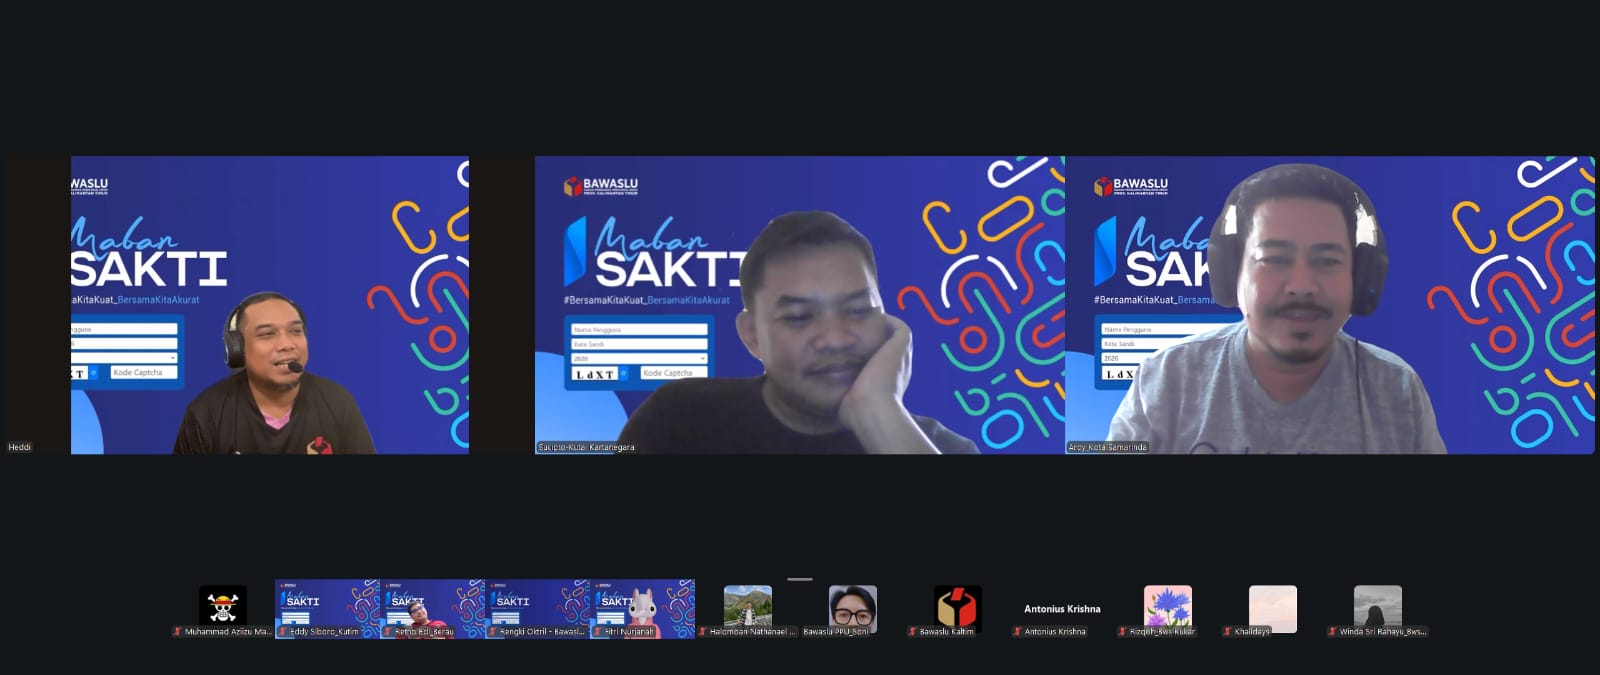Click the 'Winda Sri Rahayu_Bws...' name label

click(1383, 632)
